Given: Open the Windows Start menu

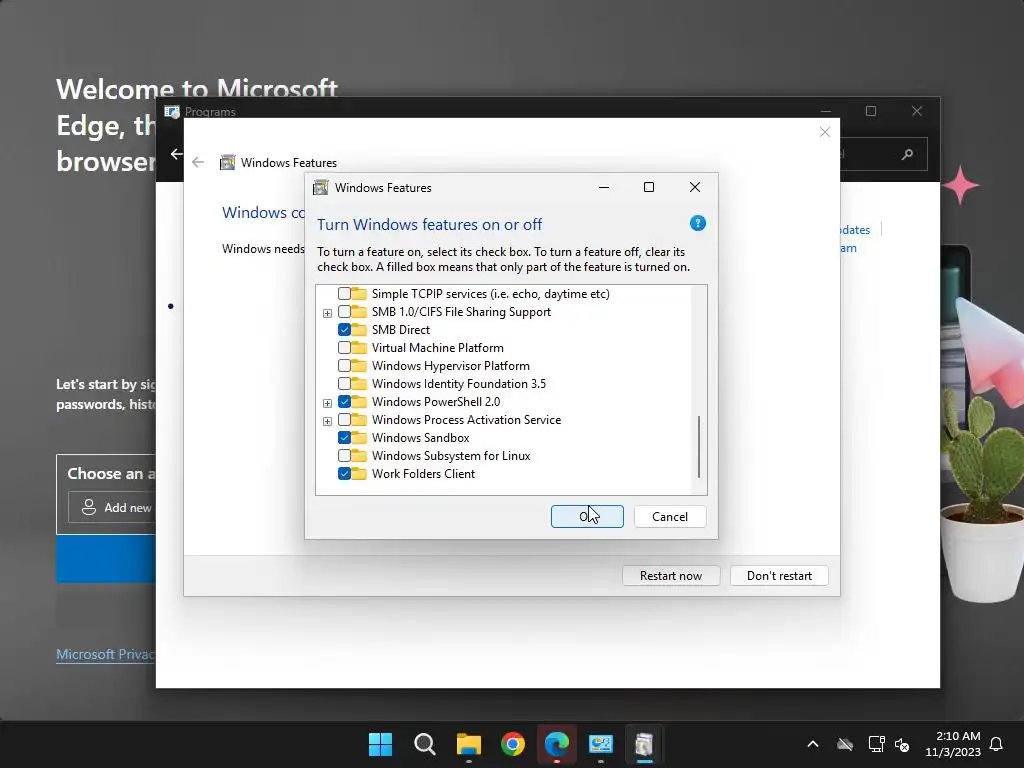Looking at the screenshot, I should pos(380,744).
